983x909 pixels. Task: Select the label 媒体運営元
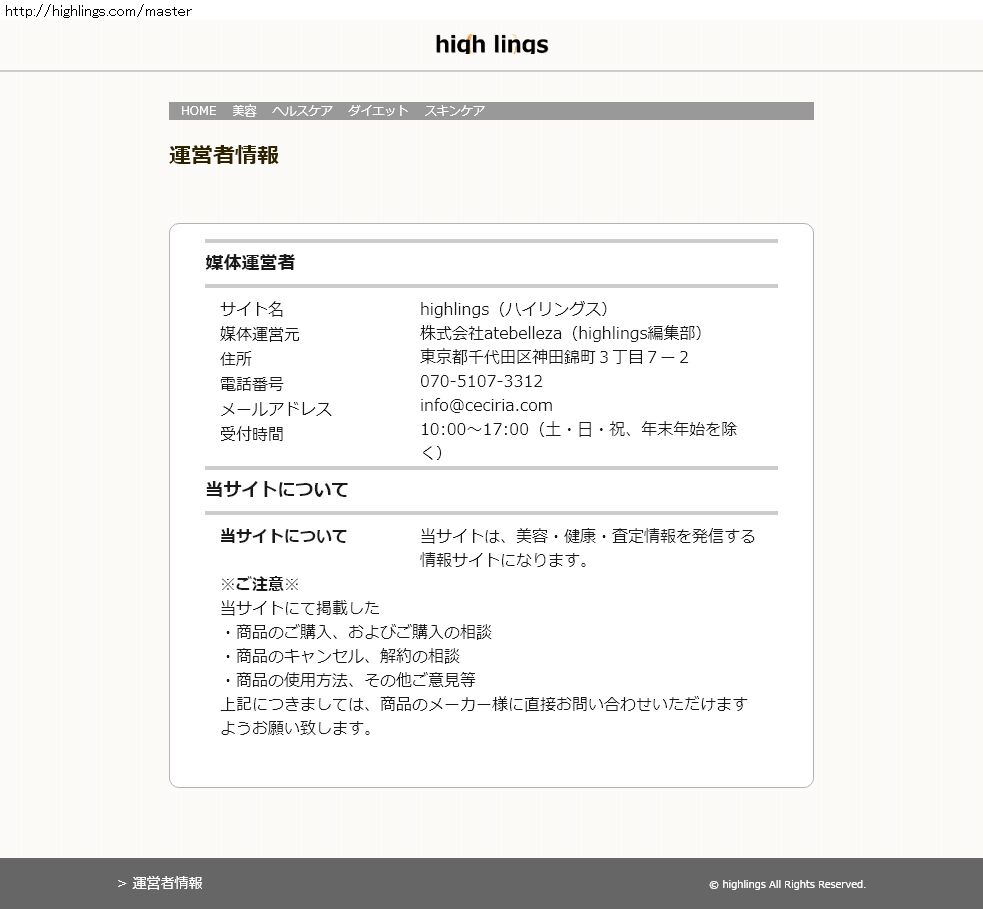point(260,334)
